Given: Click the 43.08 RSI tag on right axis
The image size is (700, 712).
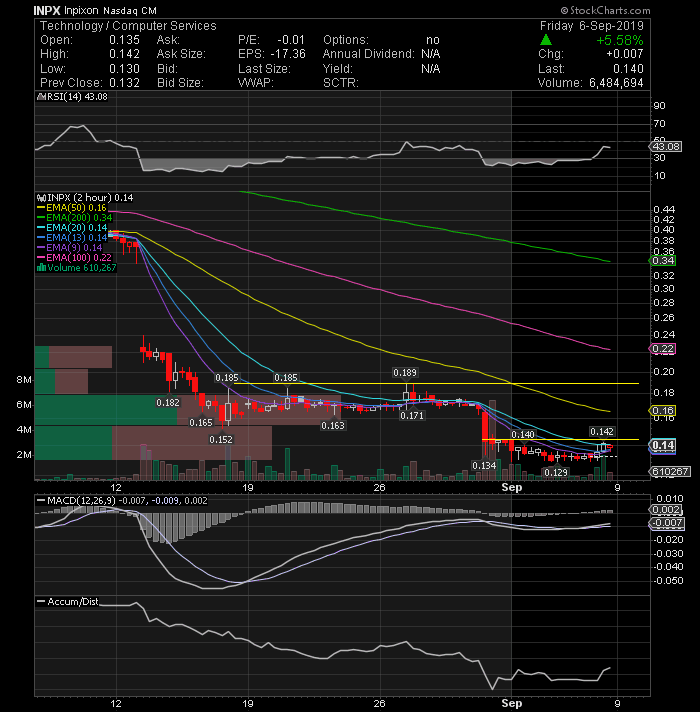Looking at the screenshot, I should (666, 147).
